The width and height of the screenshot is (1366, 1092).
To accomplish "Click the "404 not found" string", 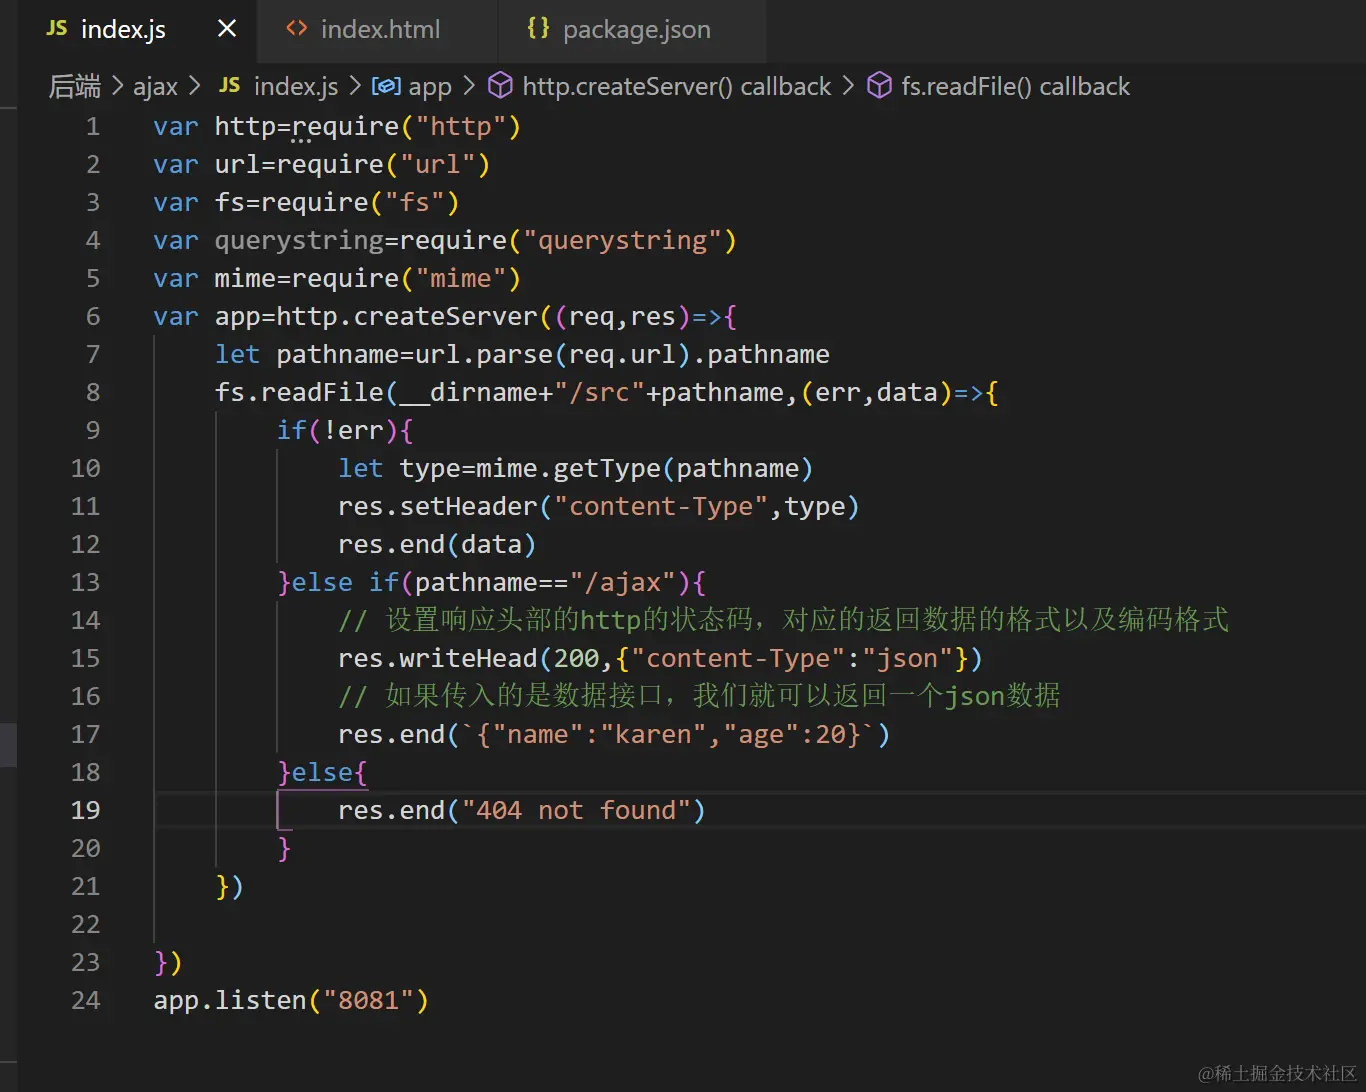I will pos(576,811).
